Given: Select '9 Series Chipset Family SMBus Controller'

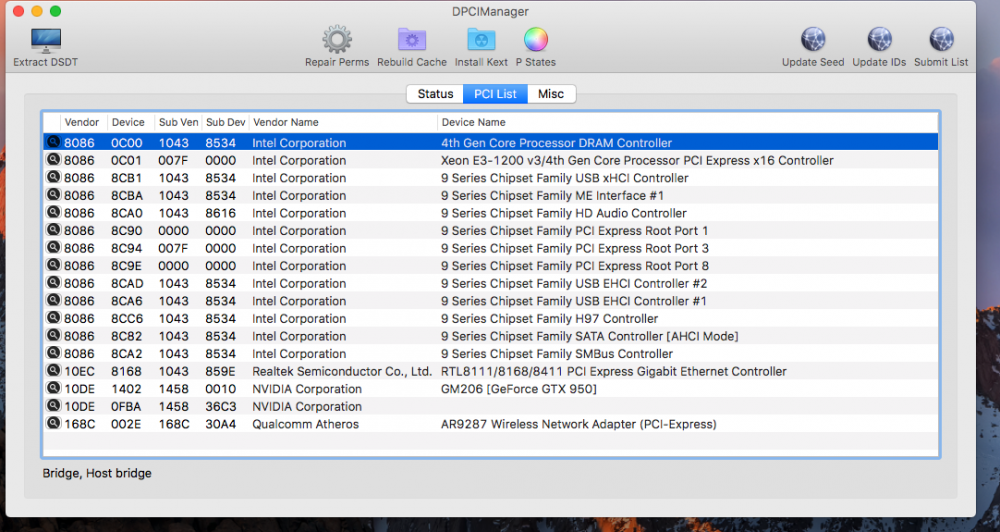Looking at the screenshot, I should coord(557,353).
